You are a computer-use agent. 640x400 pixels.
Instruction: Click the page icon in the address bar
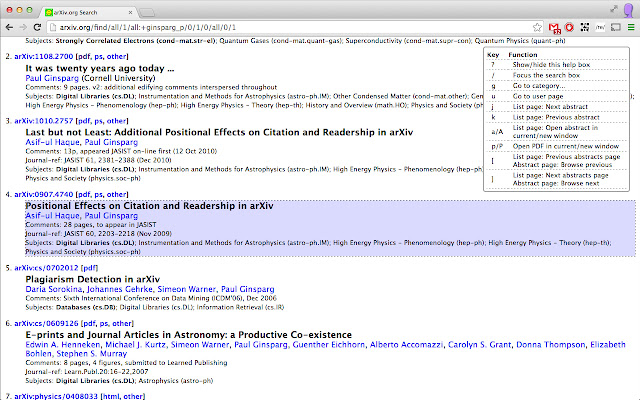pos(52,27)
